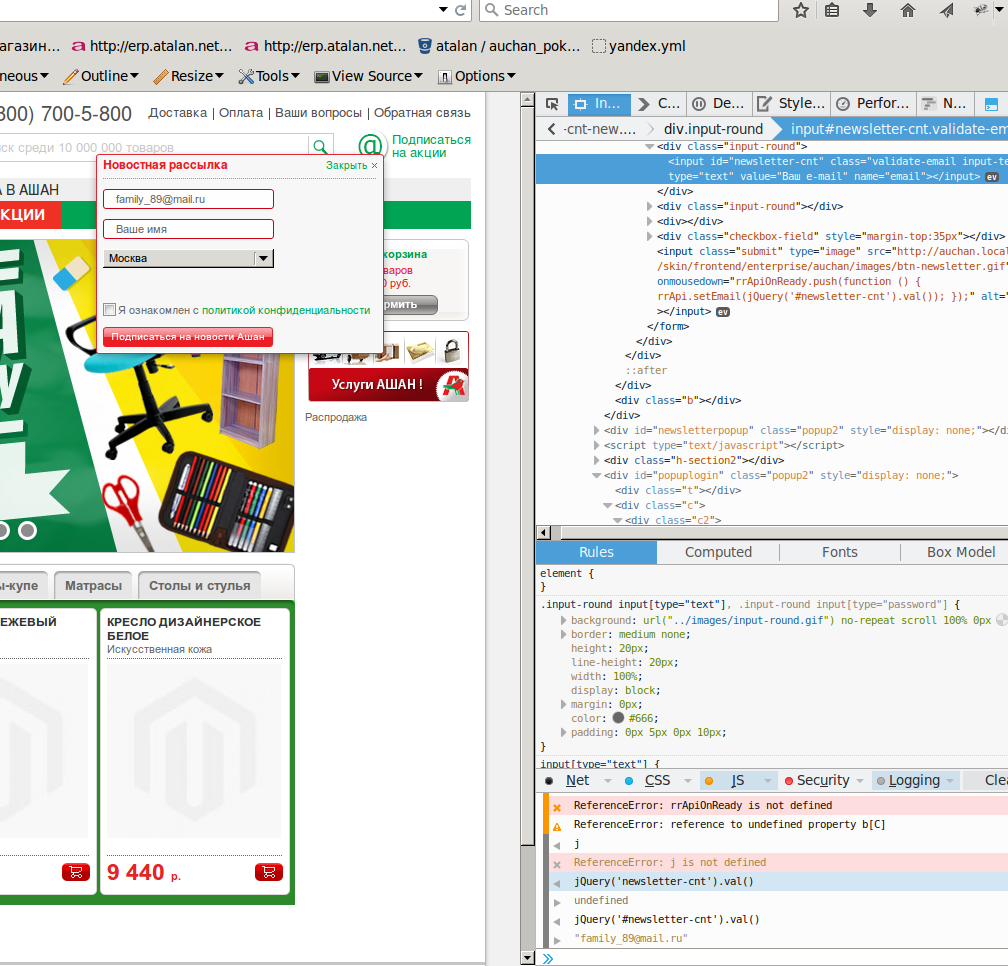This screenshot has width=1008, height=966.
Task: Toggle the devtools split console icon
Action: pos(991,104)
